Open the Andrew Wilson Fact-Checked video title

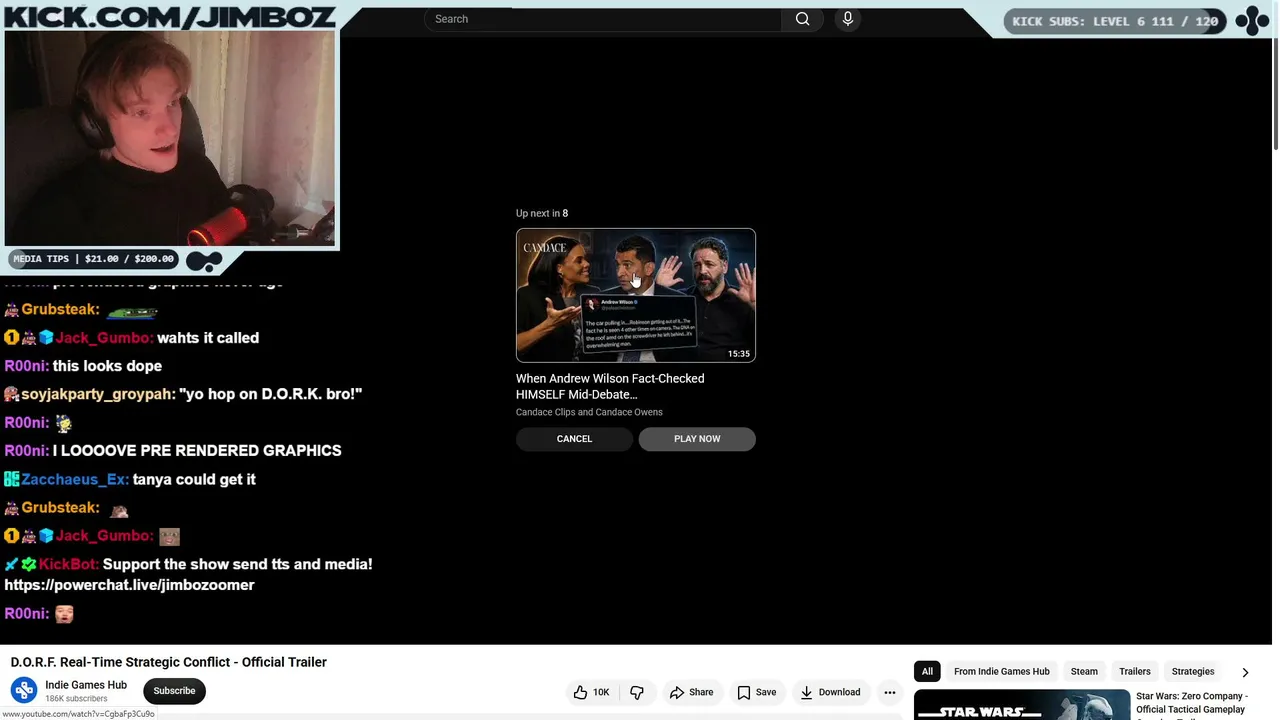pyautogui.click(x=610, y=386)
